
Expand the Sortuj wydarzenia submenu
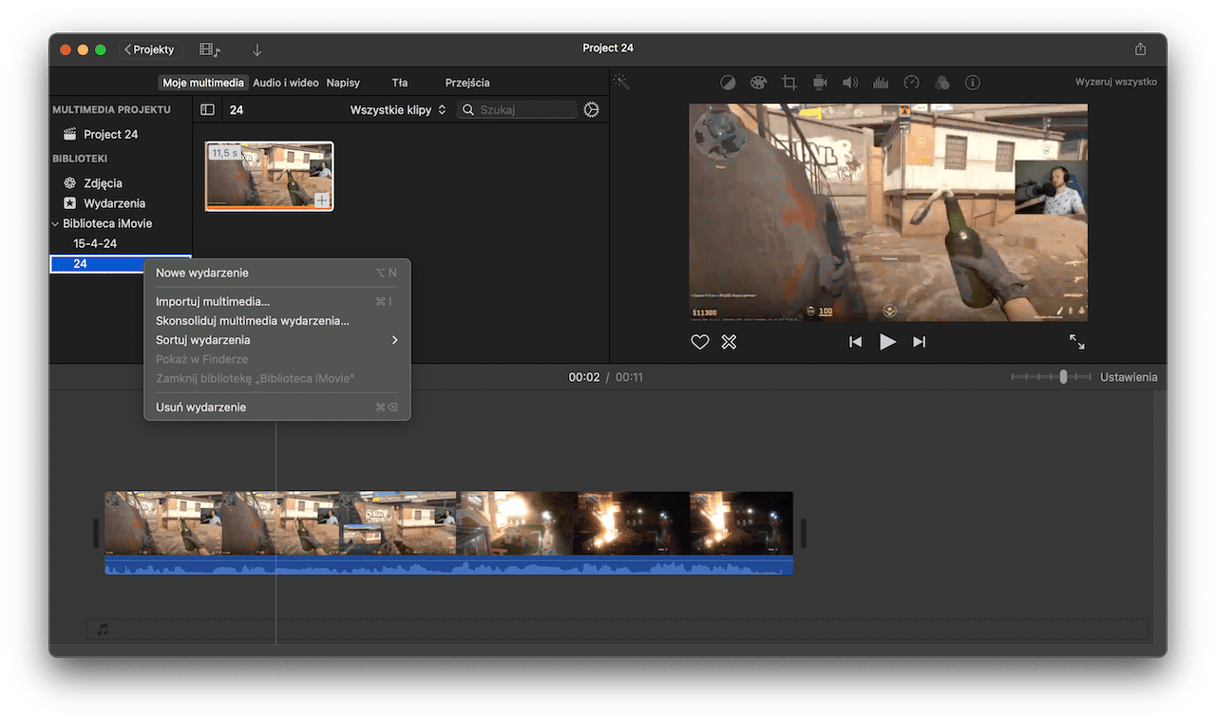click(277, 340)
